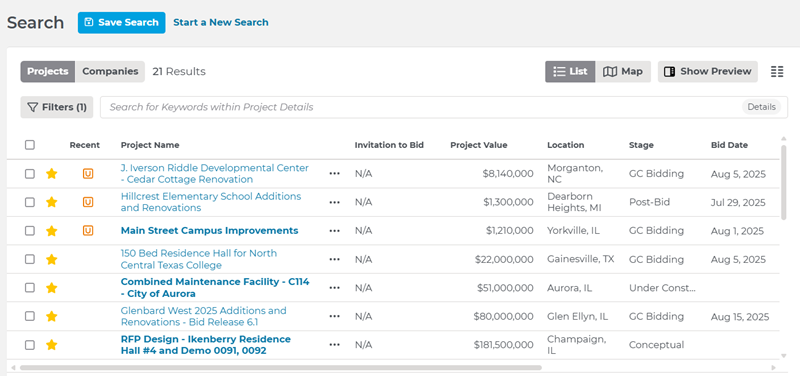The width and height of the screenshot is (800, 376).
Task: Click the Location column header
Action: [x=566, y=145]
